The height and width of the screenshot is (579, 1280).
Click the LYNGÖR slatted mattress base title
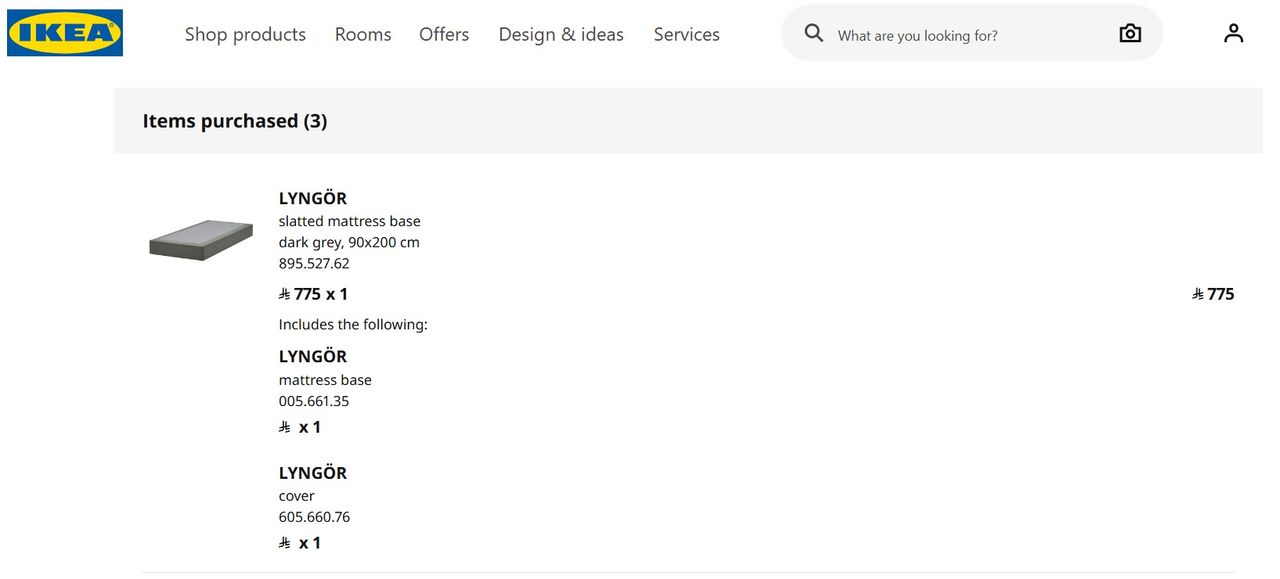(313, 198)
